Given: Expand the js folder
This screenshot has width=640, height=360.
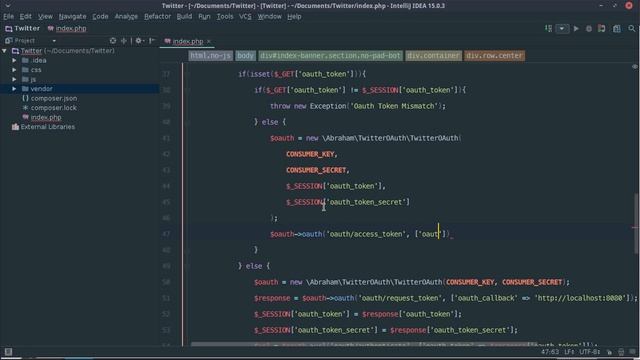Looking at the screenshot, I should click(x=14, y=79).
